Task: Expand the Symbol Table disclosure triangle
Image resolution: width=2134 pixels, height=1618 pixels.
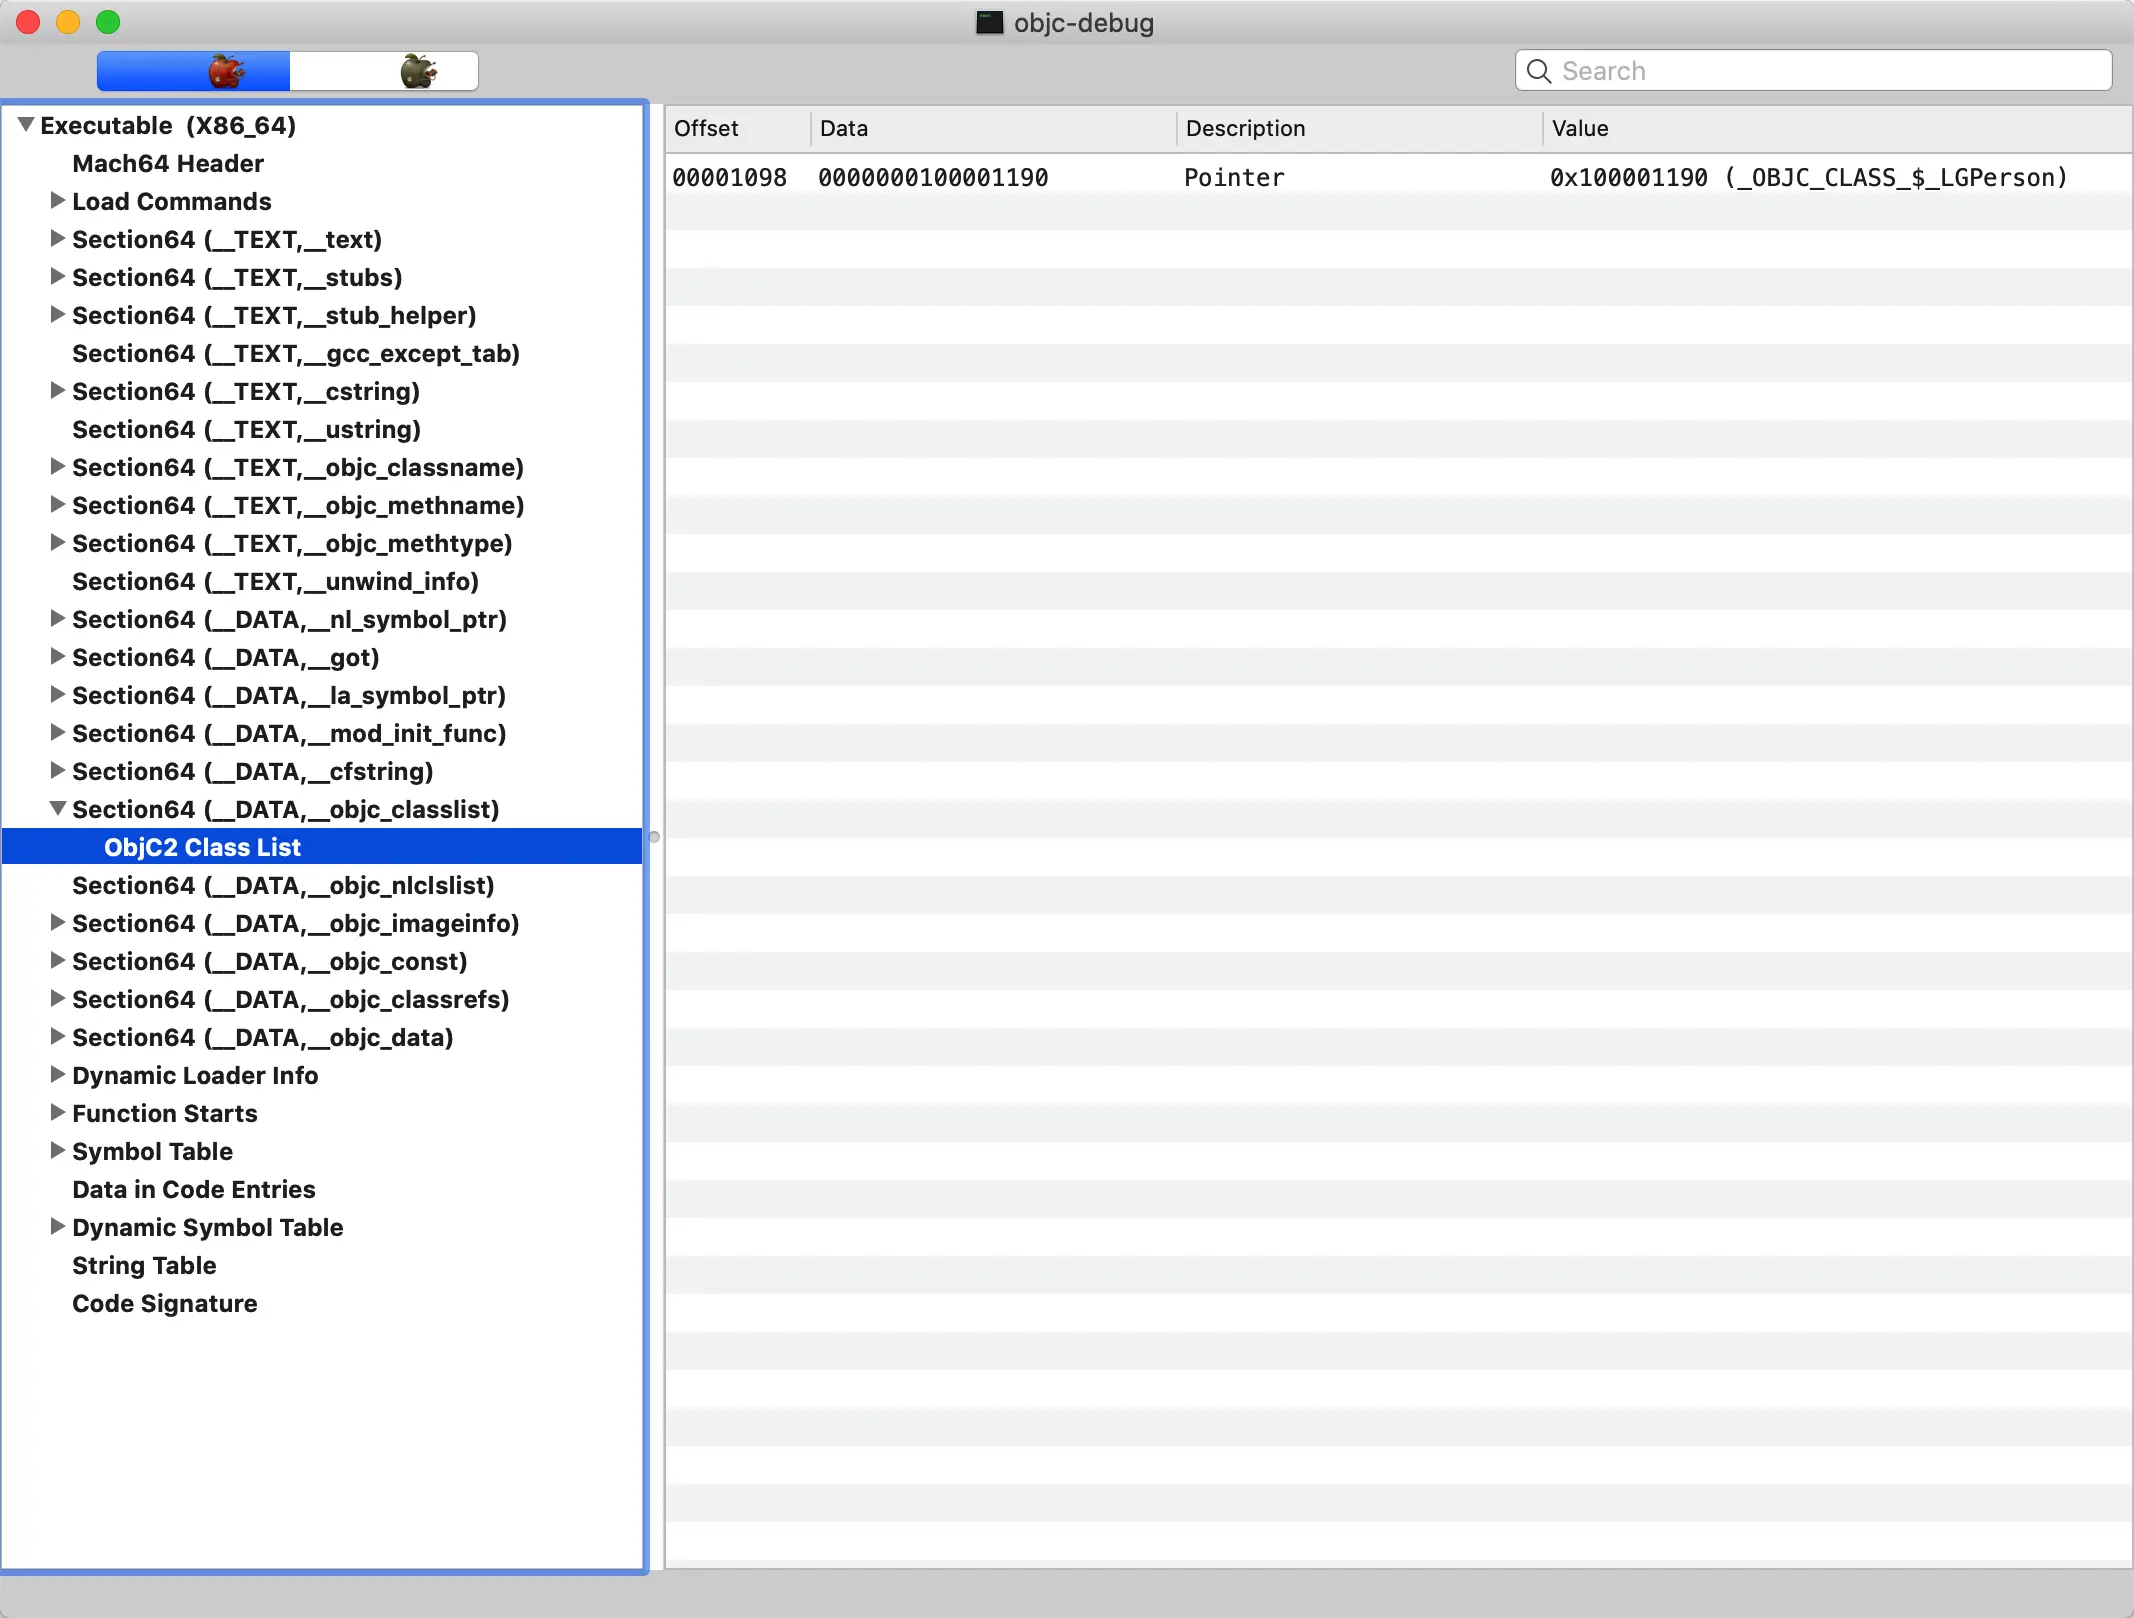Action: (57, 1151)
